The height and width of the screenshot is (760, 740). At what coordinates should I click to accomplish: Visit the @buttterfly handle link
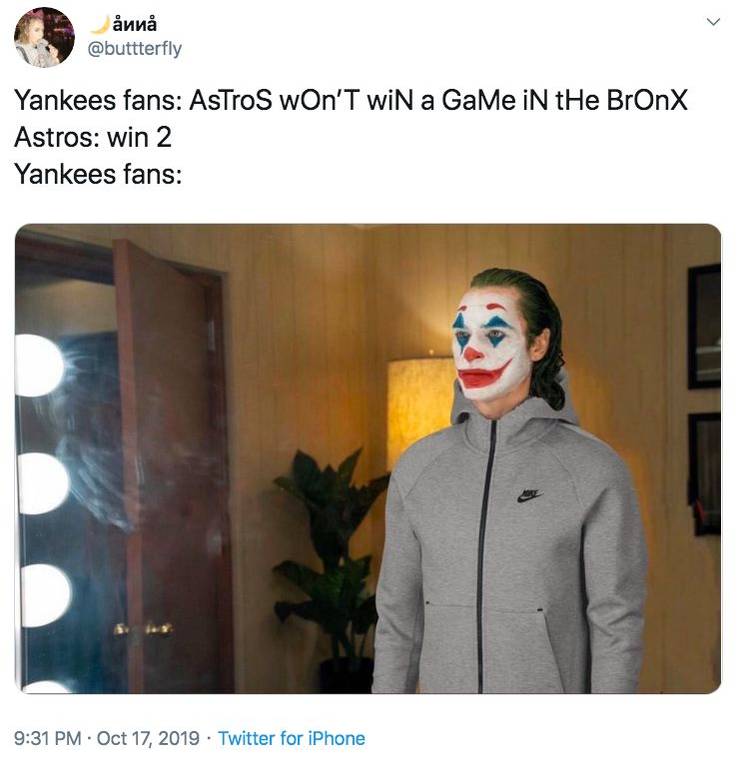[x=134, y=48]
